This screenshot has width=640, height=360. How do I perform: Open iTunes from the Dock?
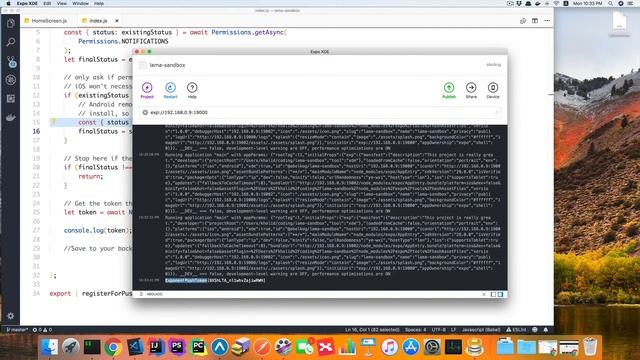coord(389,347)
